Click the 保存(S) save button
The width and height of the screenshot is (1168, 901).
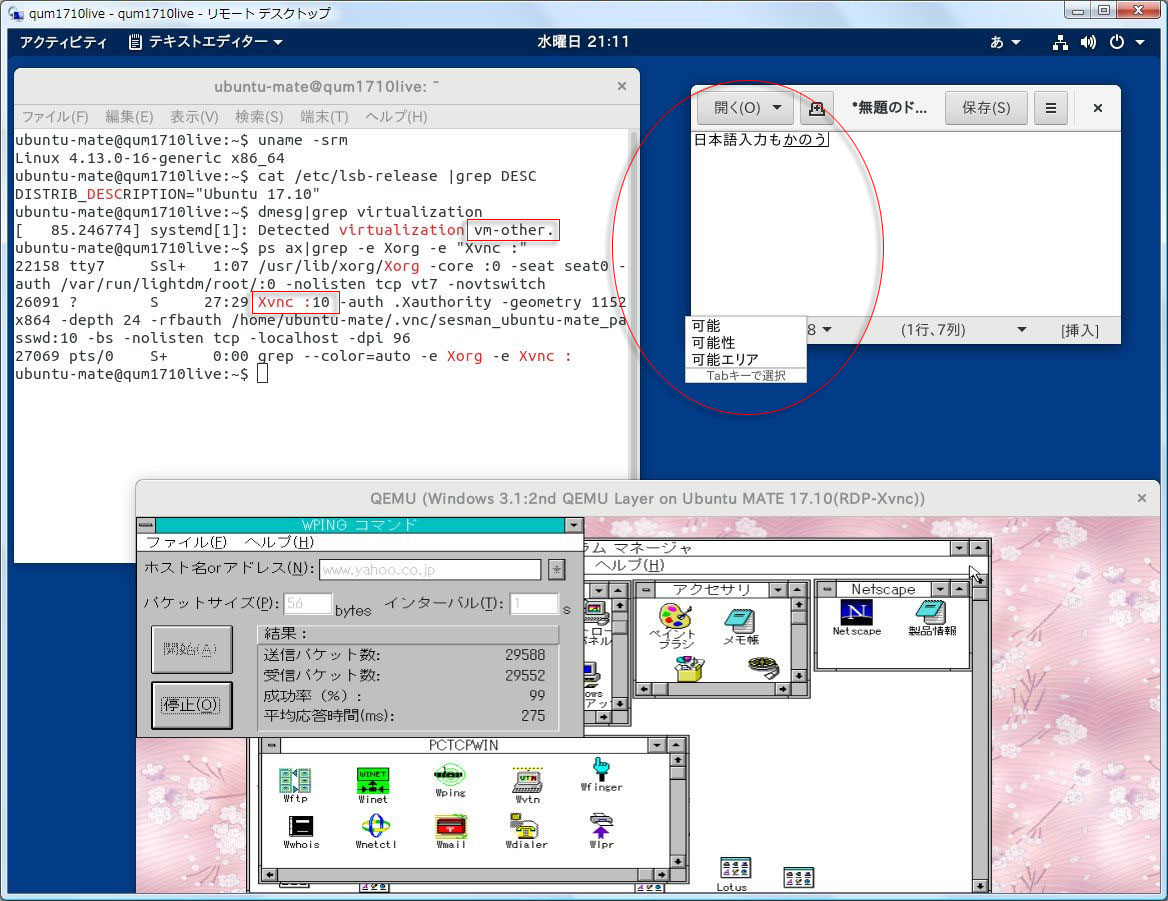pyautogui.click(x=986, y=108)
